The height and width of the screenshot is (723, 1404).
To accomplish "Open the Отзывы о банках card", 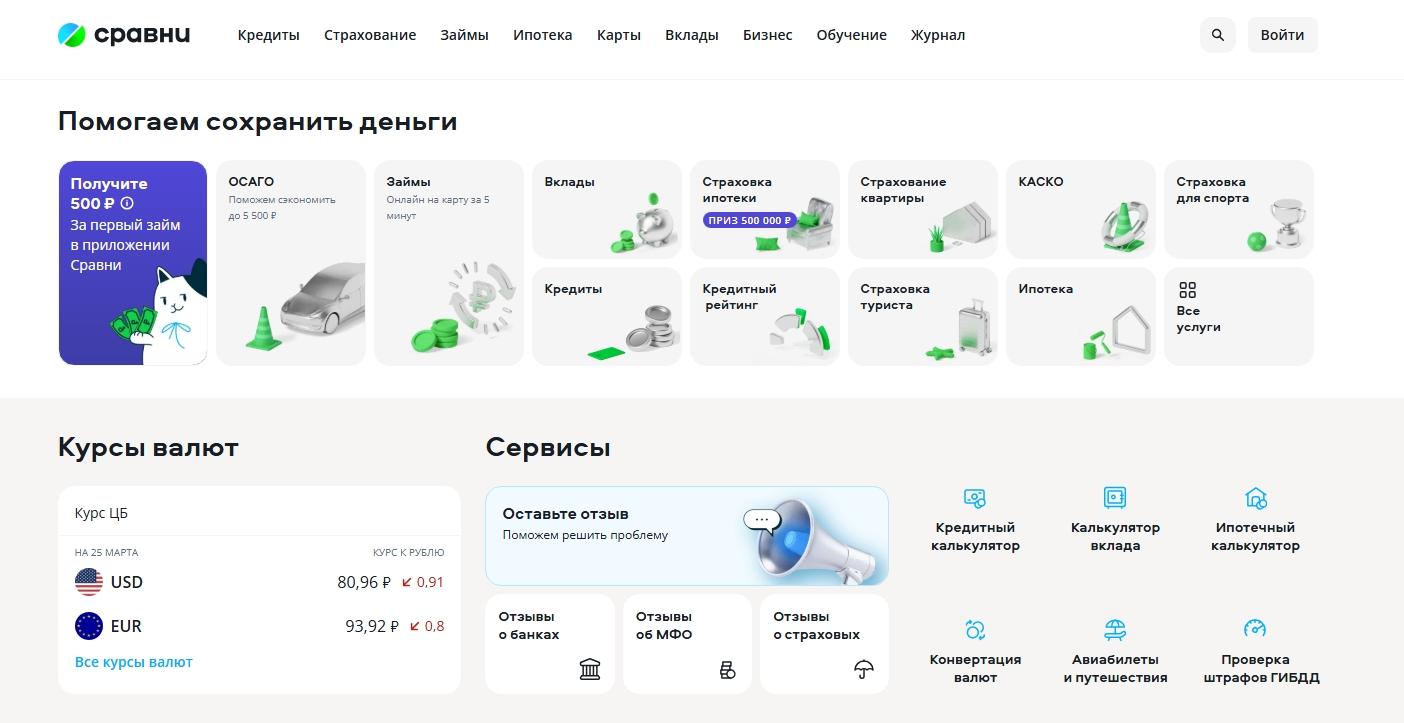I will tap(549, 644).
